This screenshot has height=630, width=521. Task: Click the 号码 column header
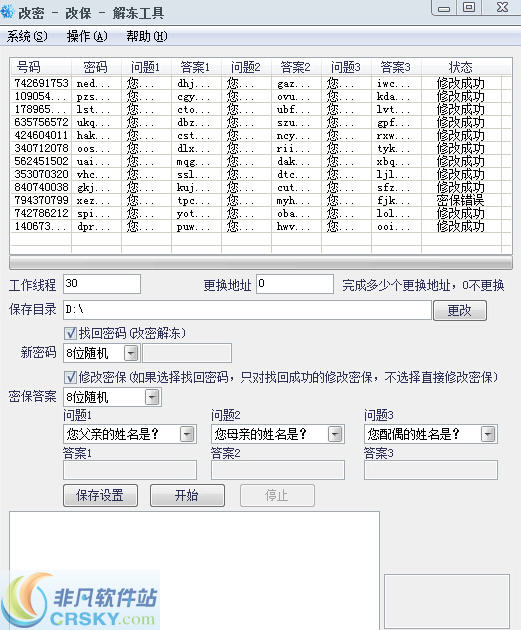point(41,67)
